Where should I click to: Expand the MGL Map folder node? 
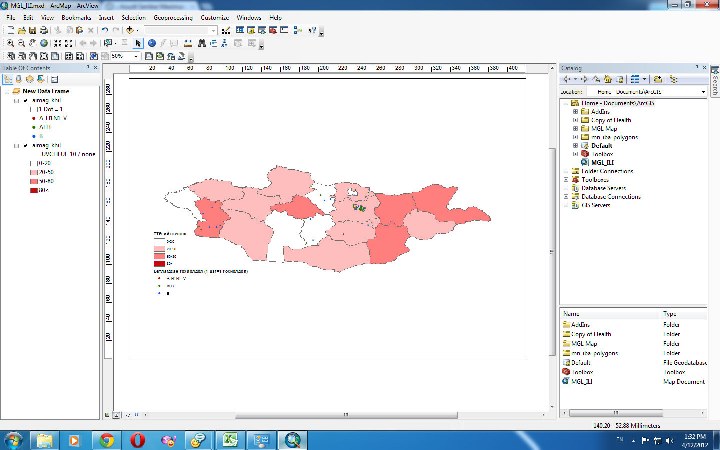(575, 129)
